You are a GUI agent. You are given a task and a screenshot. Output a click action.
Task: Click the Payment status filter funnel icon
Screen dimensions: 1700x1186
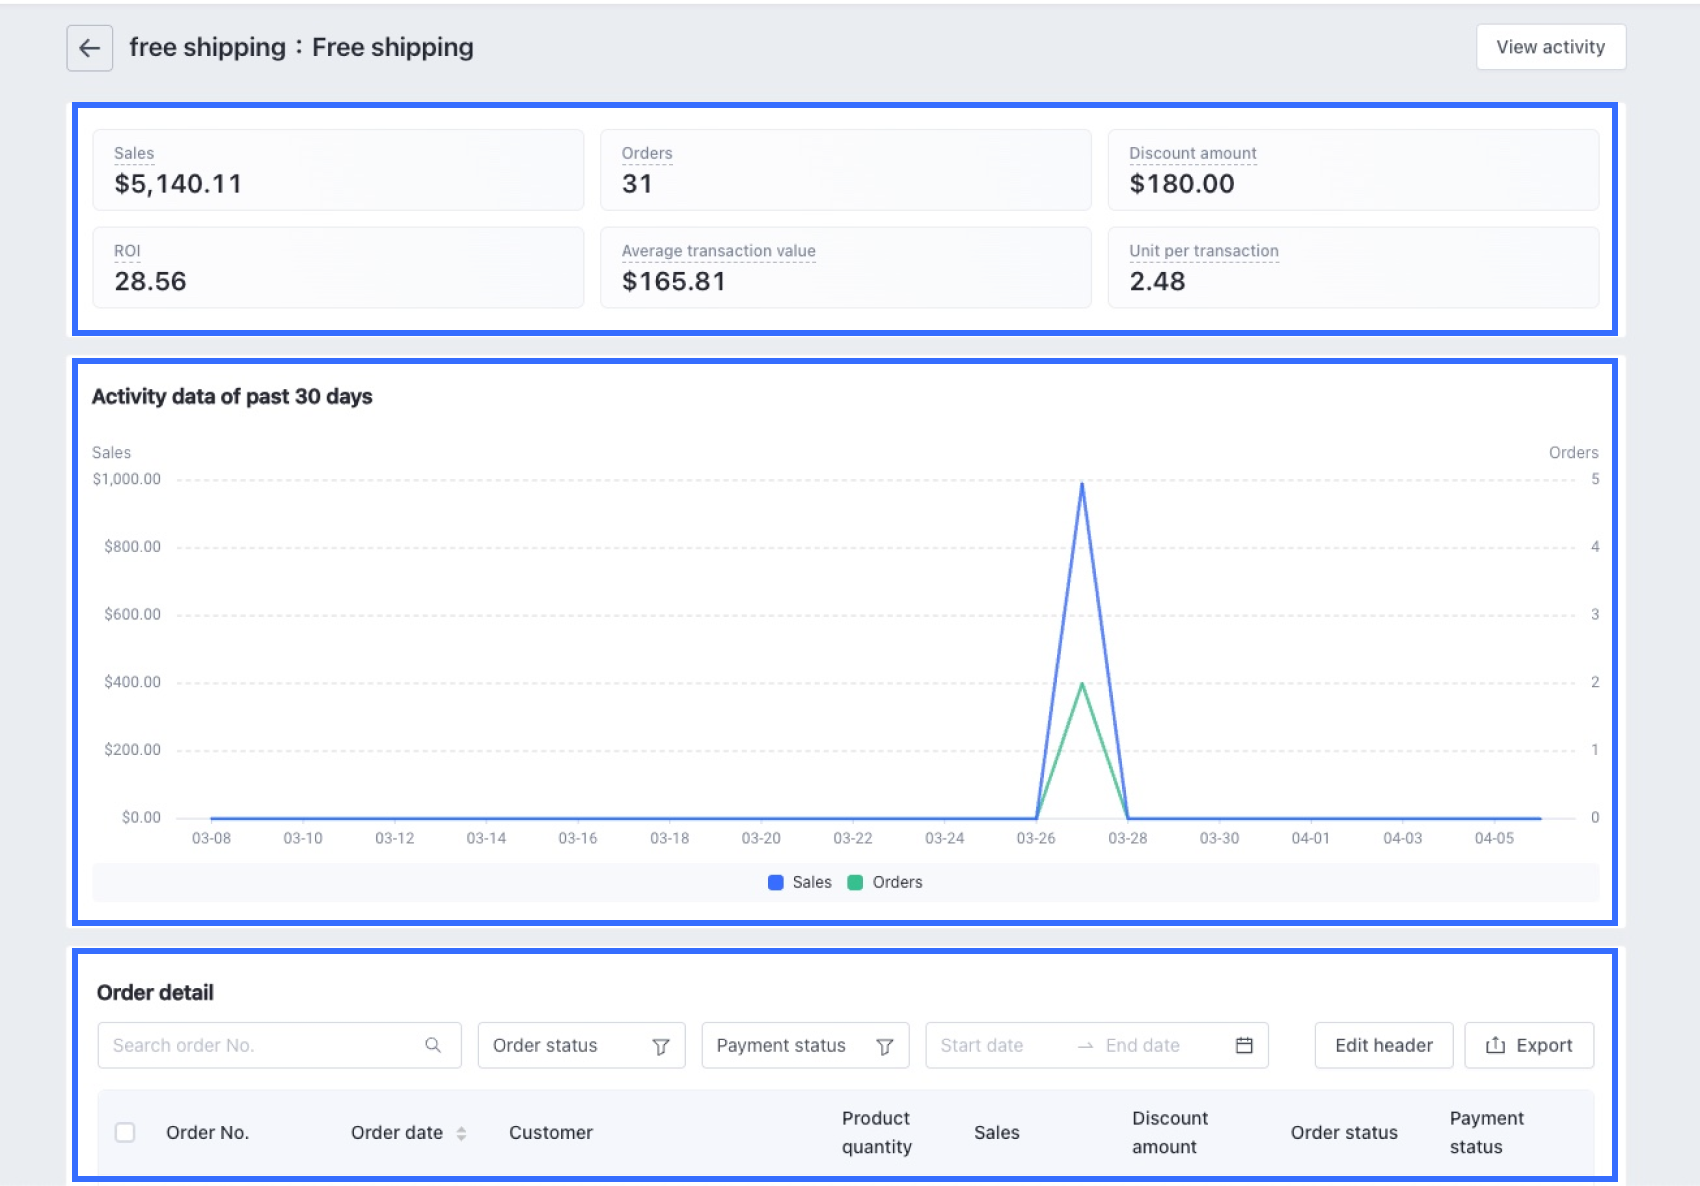click(x=884, y=1046)
